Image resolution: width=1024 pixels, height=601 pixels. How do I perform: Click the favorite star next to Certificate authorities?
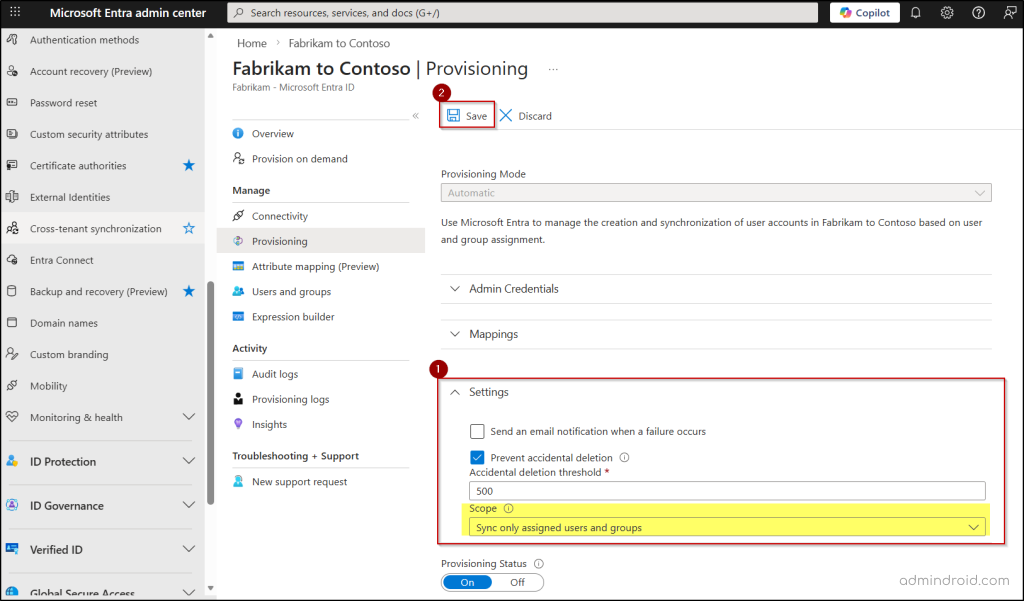[x=188, y=165]
